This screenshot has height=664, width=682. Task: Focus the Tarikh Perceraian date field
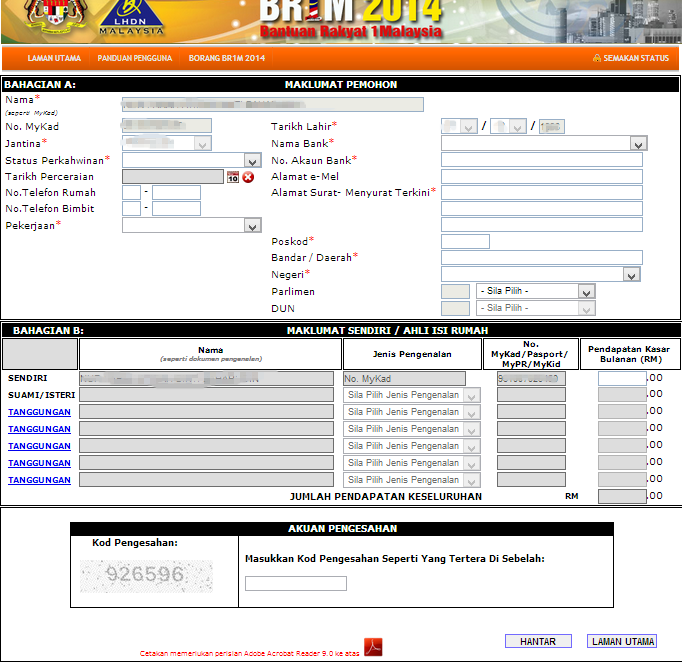click(173, 177)
